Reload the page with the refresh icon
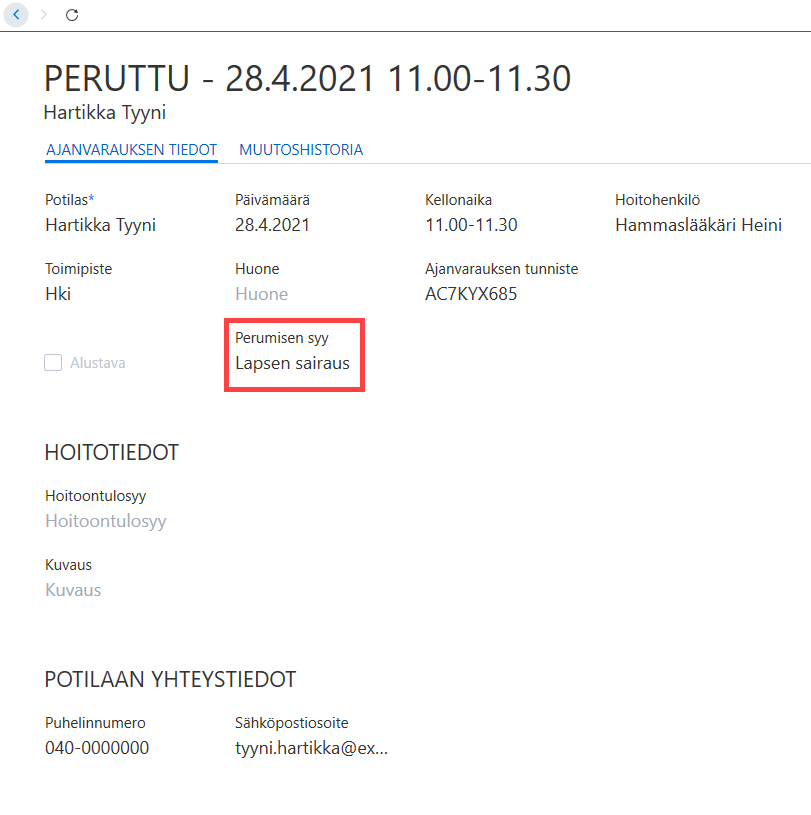This screenshot has width=811, height=815. pyautogui.click(x=72, y=15)
